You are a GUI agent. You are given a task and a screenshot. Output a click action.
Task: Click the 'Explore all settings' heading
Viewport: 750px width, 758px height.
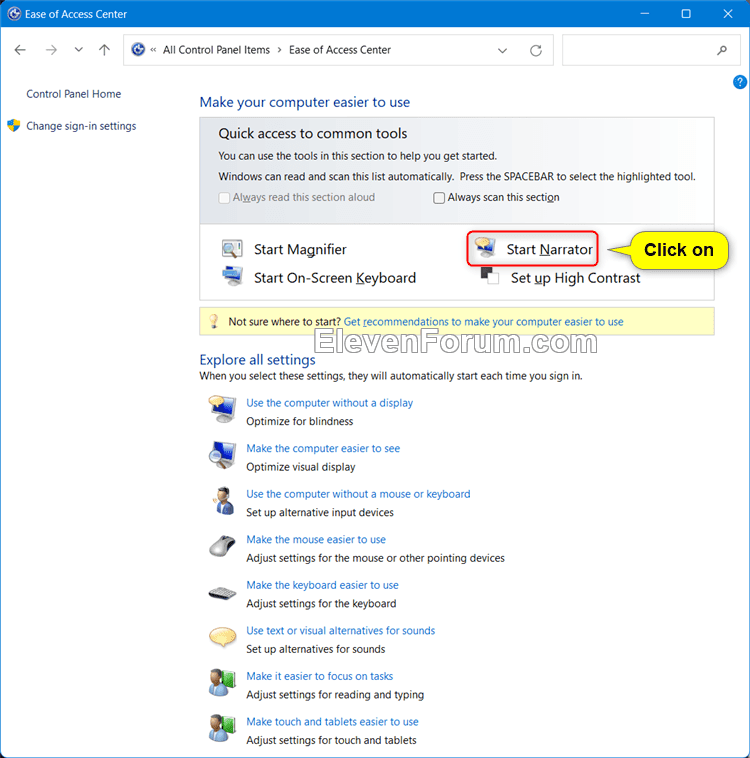pyautogui.click(x=257, y=360)
